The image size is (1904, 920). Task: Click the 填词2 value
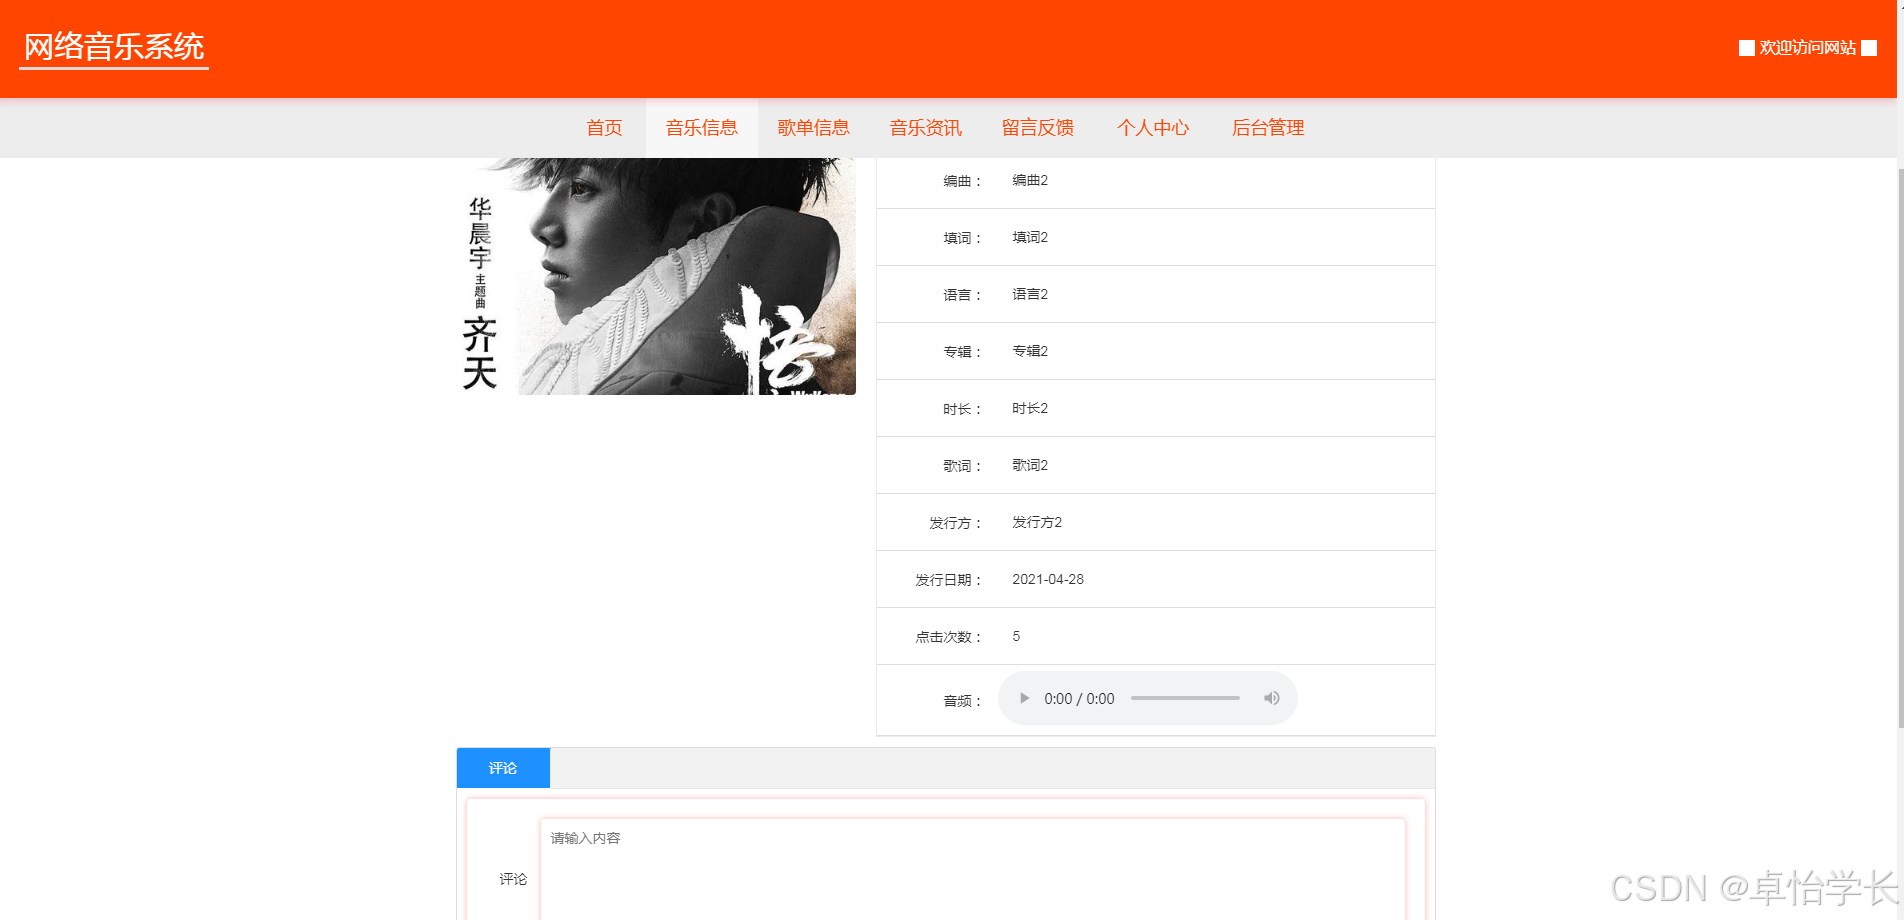(1030, 237)
